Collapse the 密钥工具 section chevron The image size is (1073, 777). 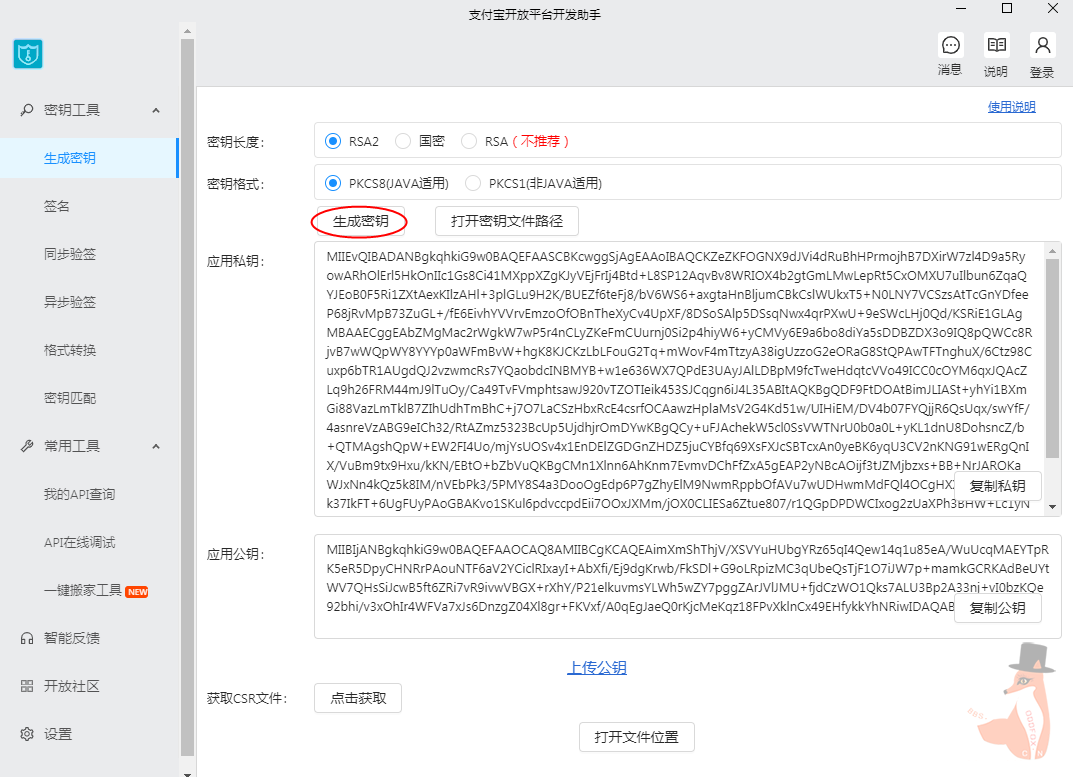pos(156,110)
